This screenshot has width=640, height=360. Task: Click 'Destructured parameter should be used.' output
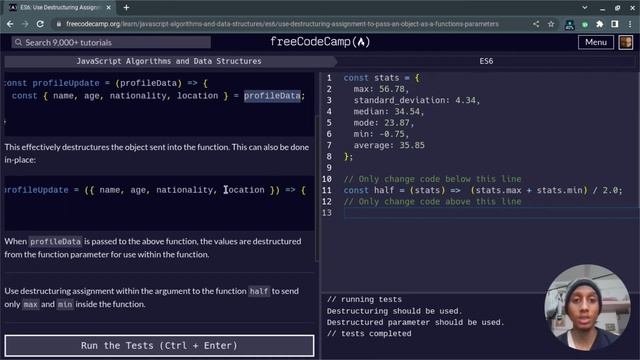click(x=415, y=322)
